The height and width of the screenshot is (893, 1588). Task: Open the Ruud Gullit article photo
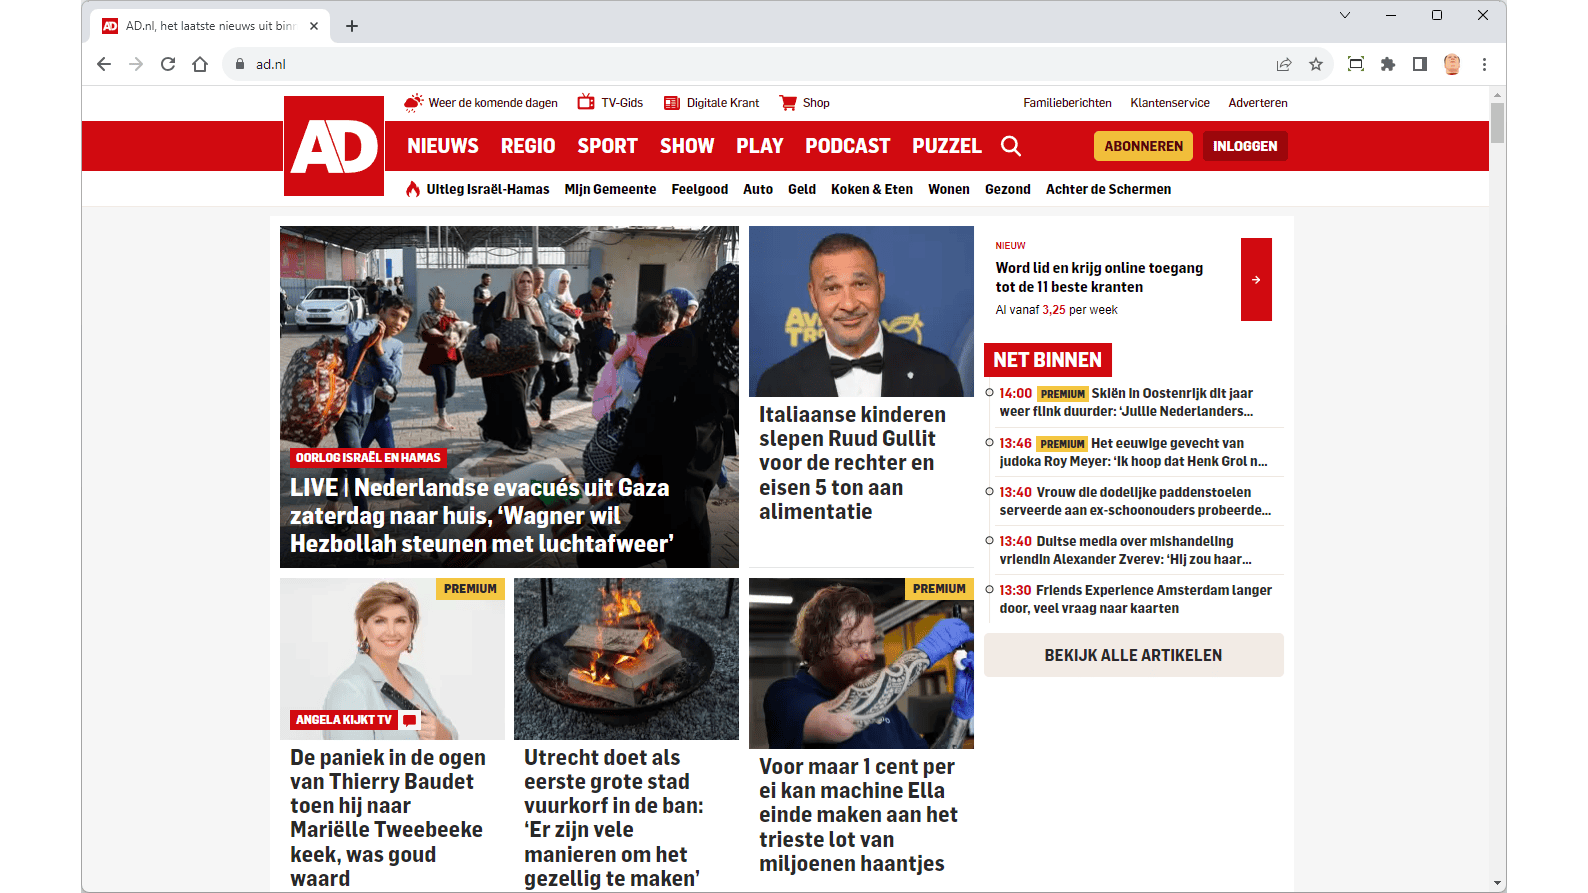(861, 311)
